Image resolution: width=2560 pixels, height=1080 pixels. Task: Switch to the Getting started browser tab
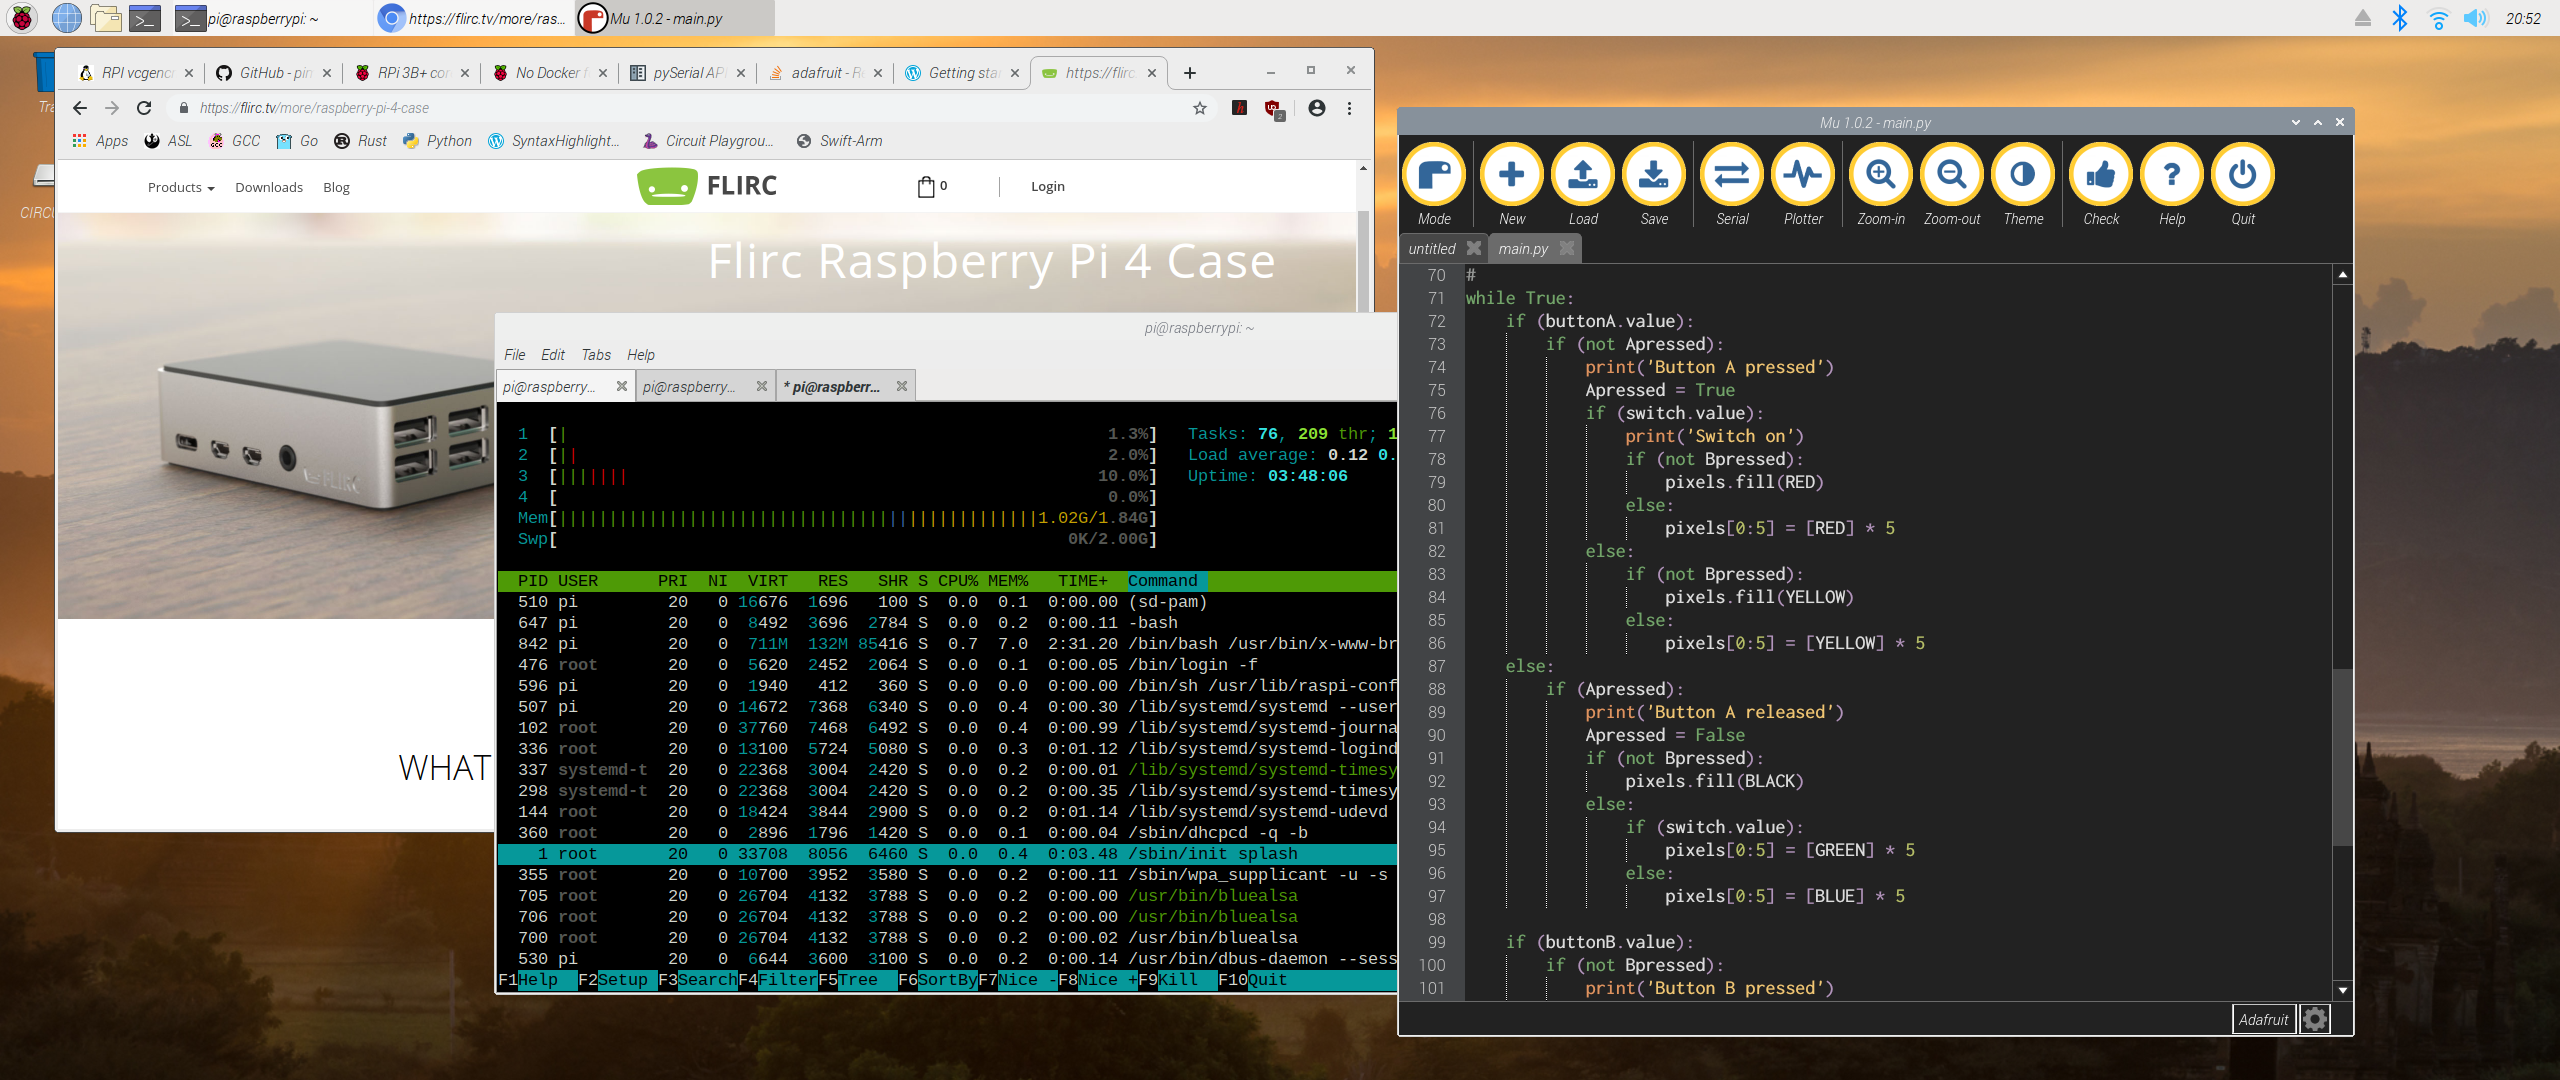(x=960, y=73)
